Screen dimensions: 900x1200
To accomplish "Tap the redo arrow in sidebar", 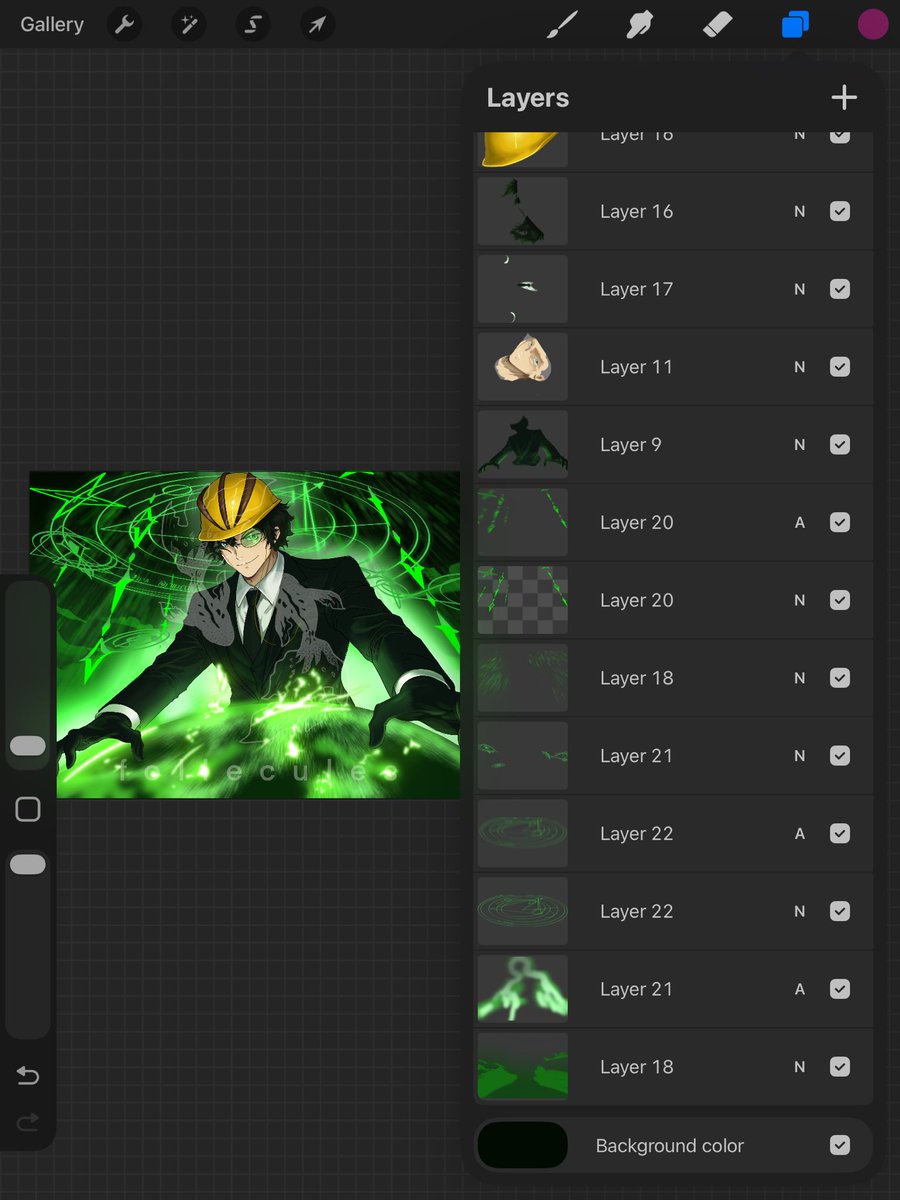I will coord(28,1122).
